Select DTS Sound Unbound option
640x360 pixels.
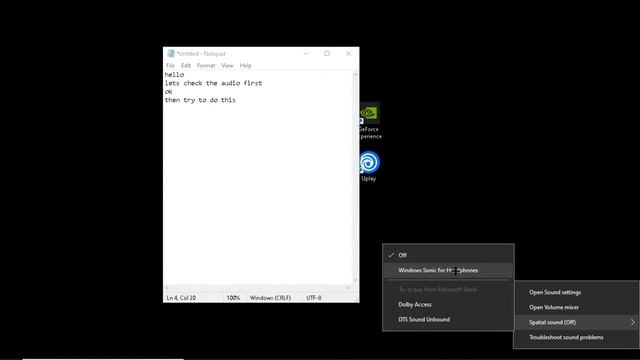[x=448, y=320]
